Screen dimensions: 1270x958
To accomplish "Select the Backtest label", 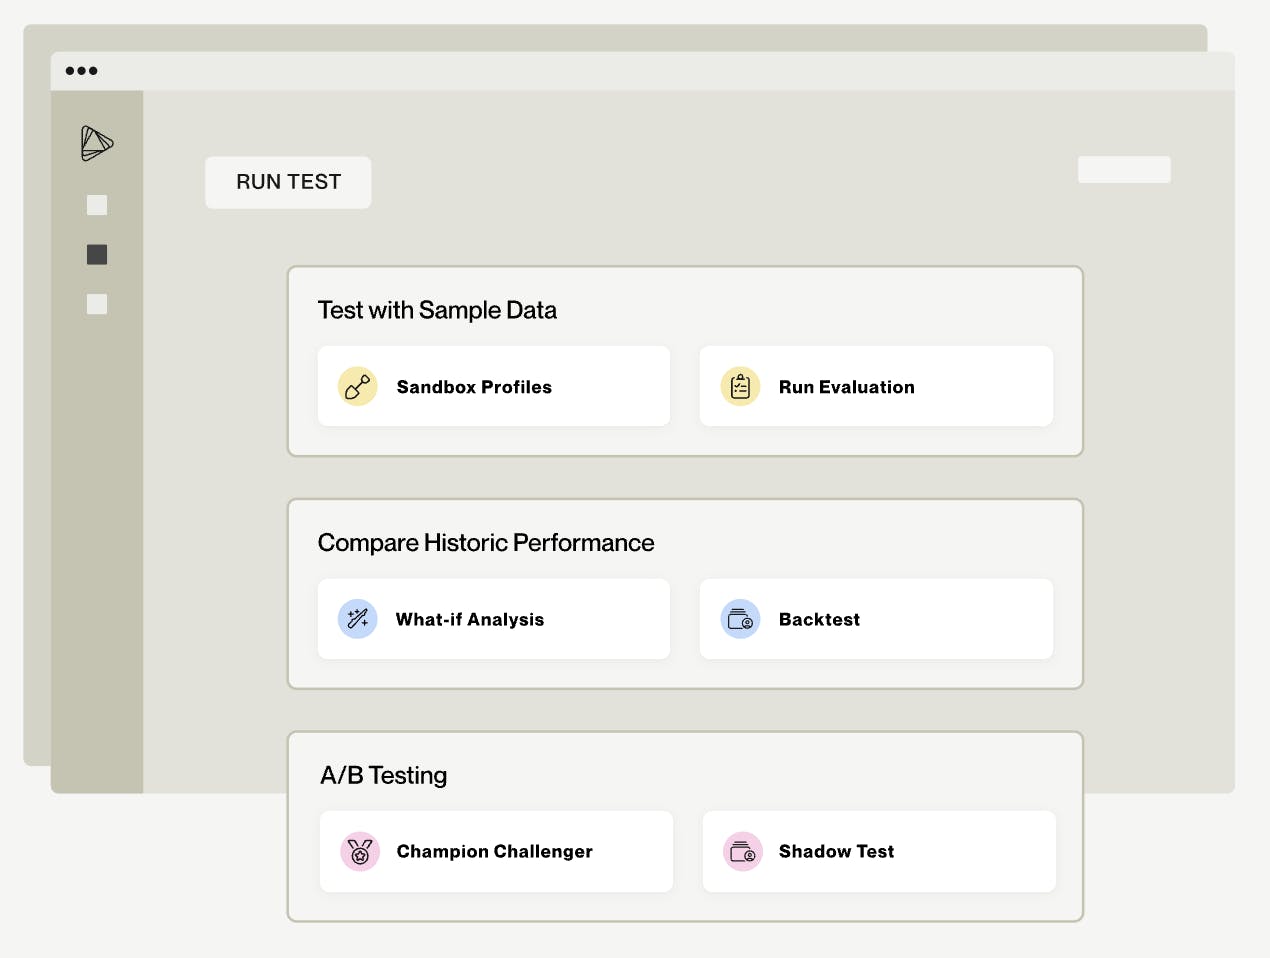I will tap(819, 620).
